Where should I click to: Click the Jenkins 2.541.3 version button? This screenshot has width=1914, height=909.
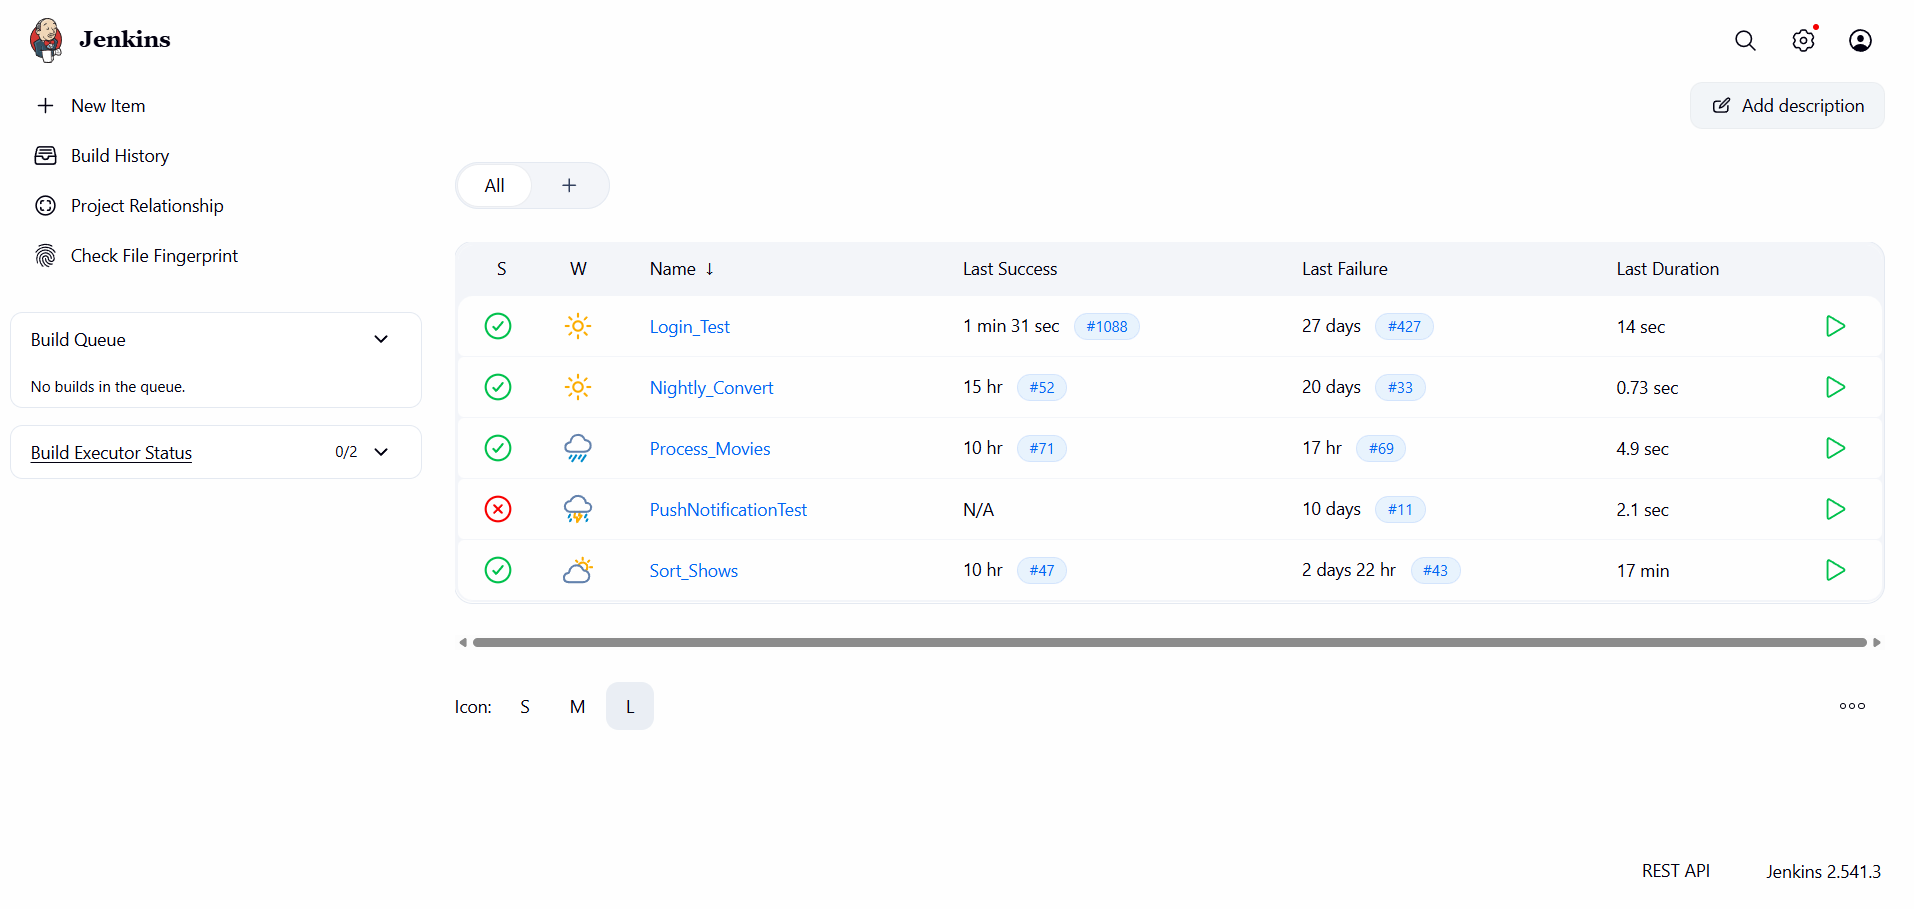click(x=1823, y=871)
